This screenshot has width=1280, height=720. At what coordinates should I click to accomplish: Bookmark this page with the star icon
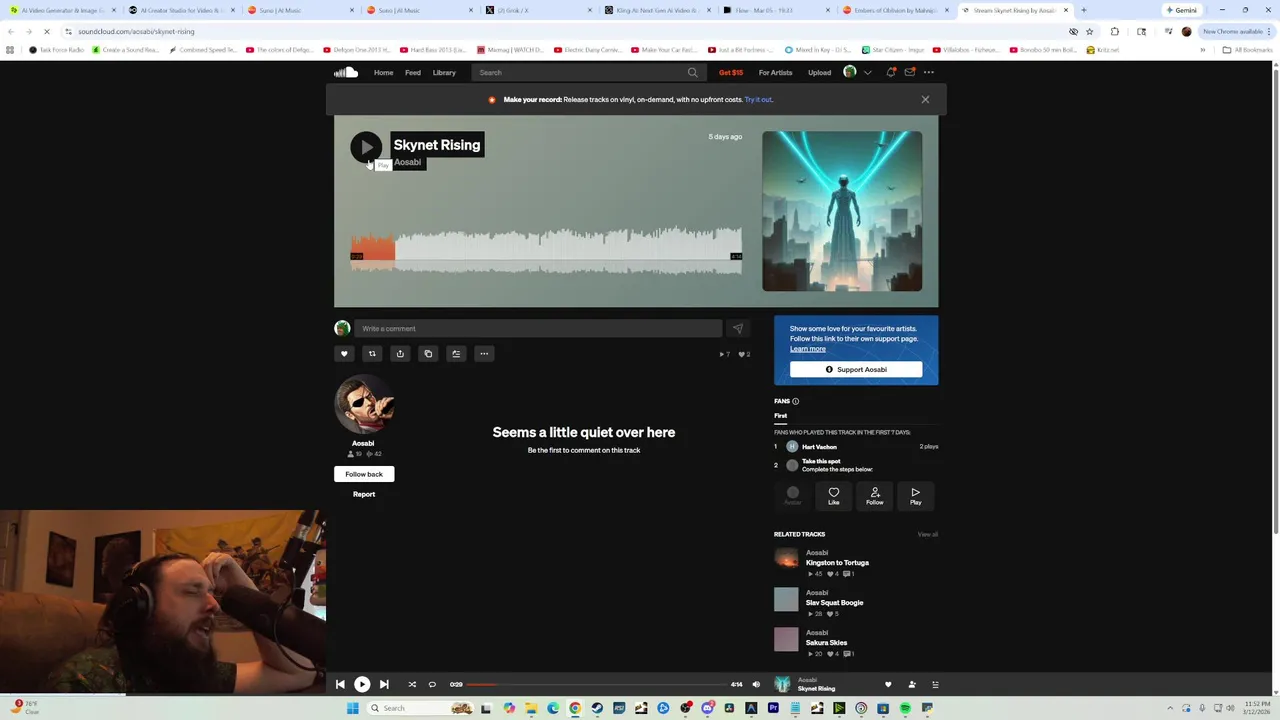1090,31
